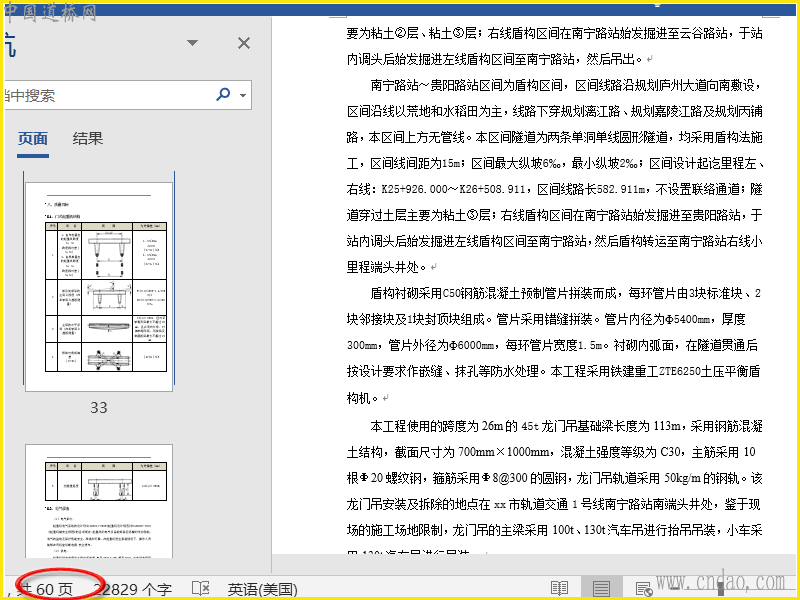This screenshot has width=800, height=600.
Task: Switch to the 结果 tab
Action: [x=88, y=138]
